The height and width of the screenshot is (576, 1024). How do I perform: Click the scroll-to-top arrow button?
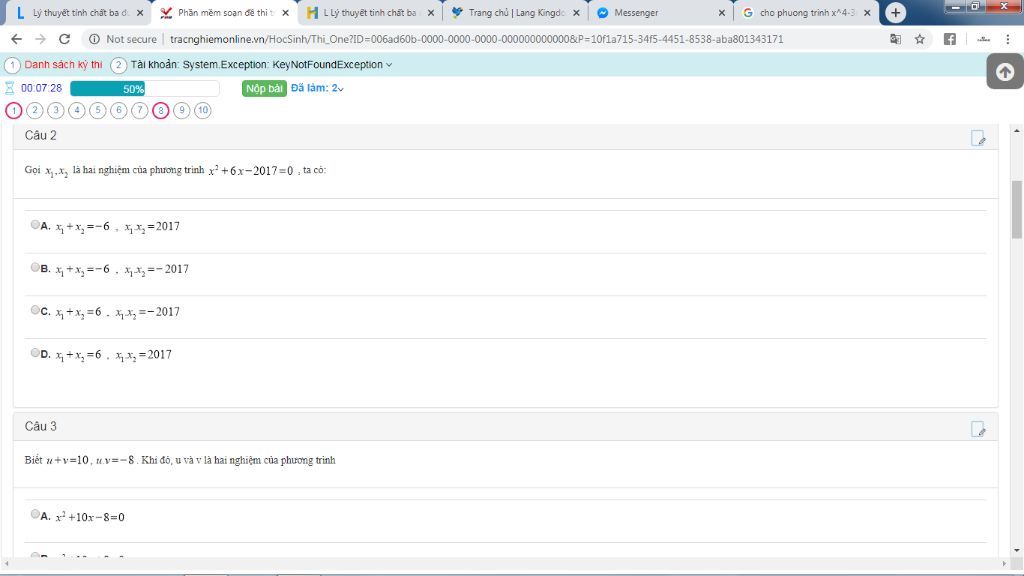[1004, 72]
